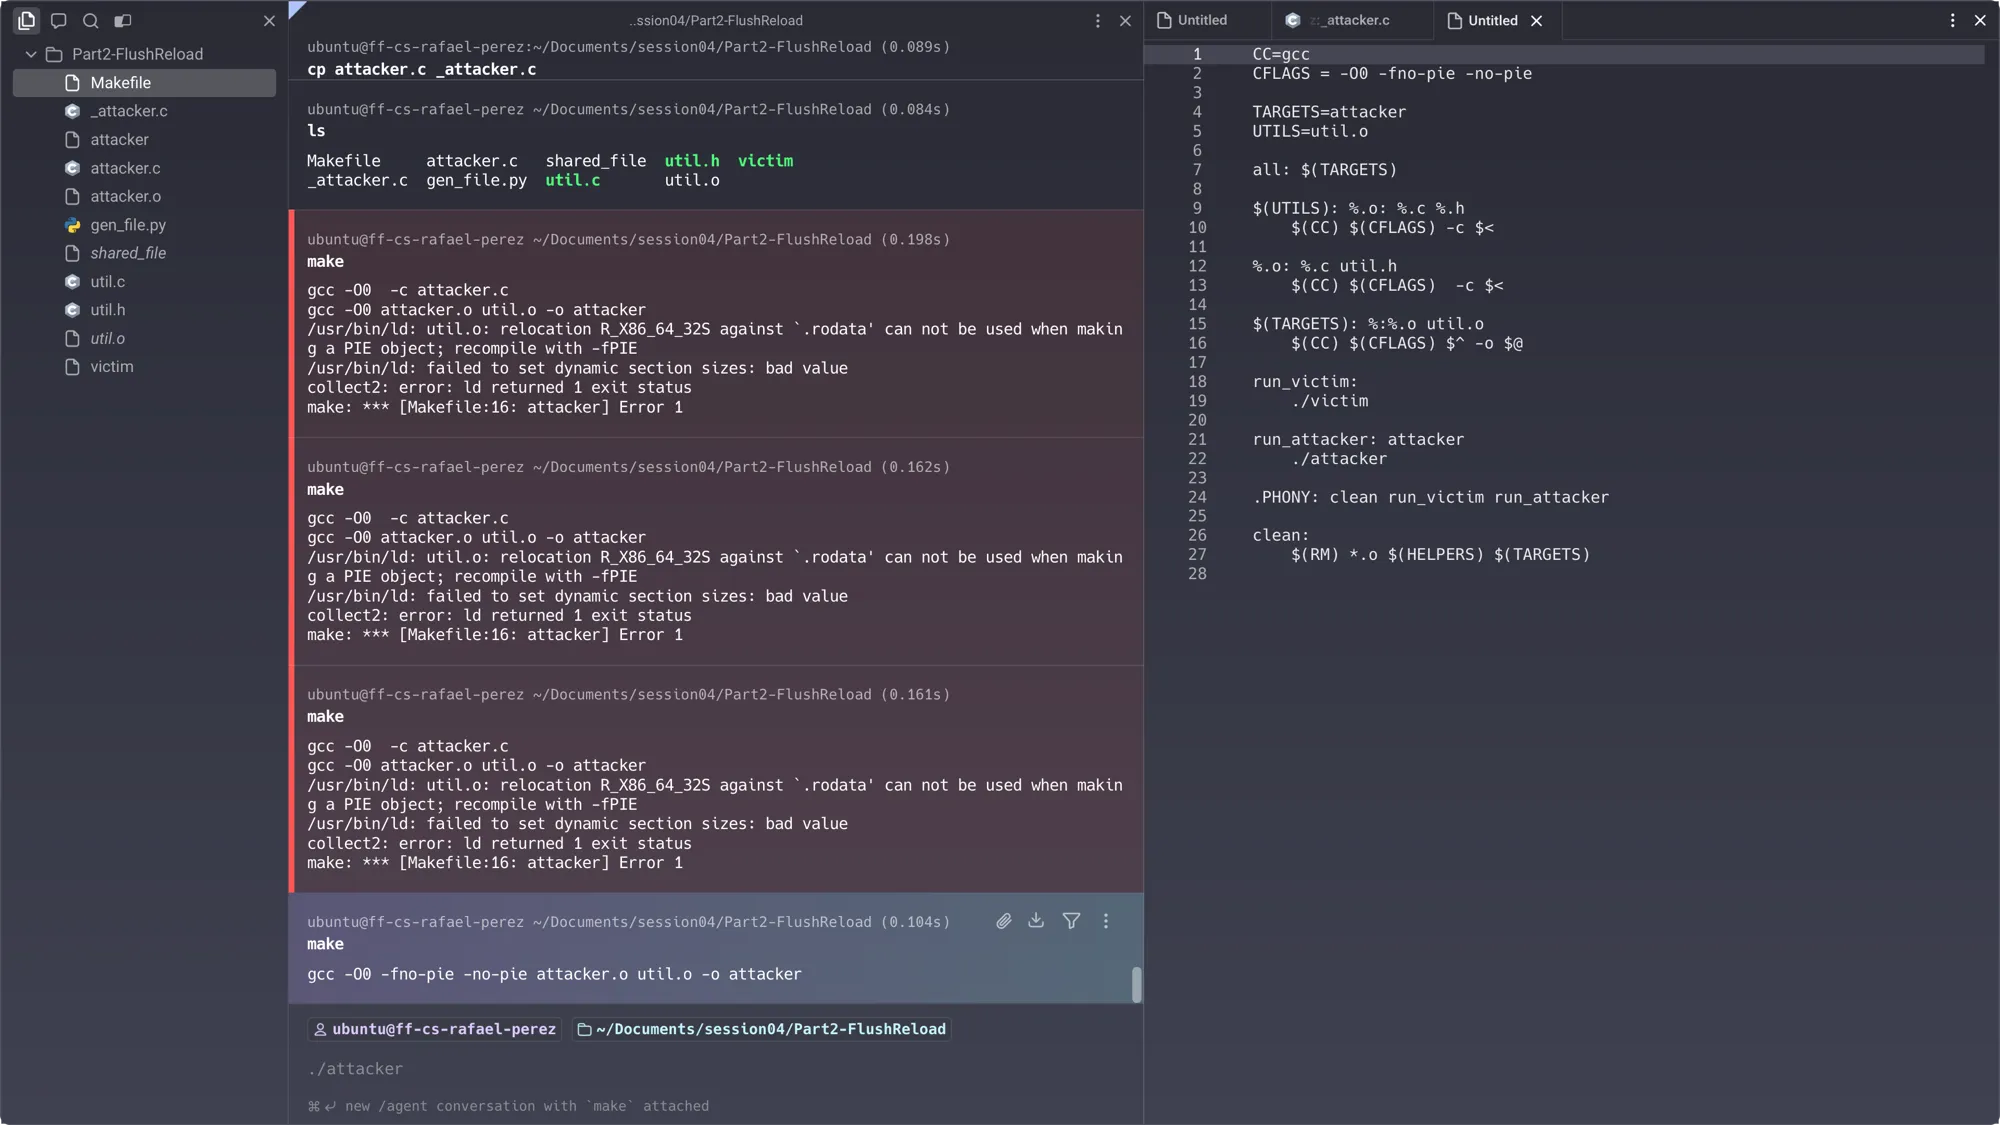Click the ubuntu@ff-cs-rafael-perez prompt chip
The image size is (2000, 1125).
434,1029
